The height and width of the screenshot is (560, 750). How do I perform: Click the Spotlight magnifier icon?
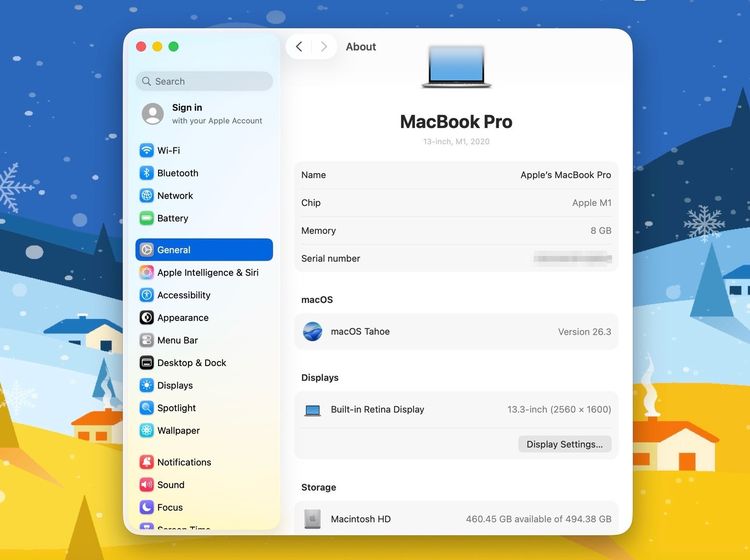coord(146,407)
